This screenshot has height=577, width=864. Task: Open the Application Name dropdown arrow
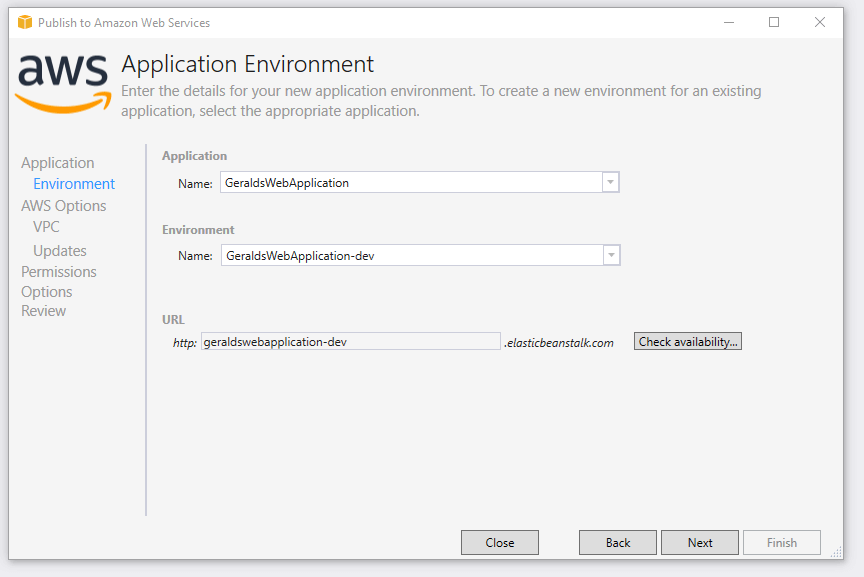(611, 182)
